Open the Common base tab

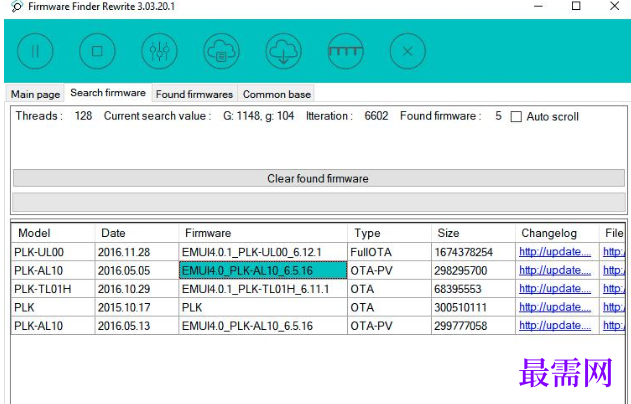(276, 94)
